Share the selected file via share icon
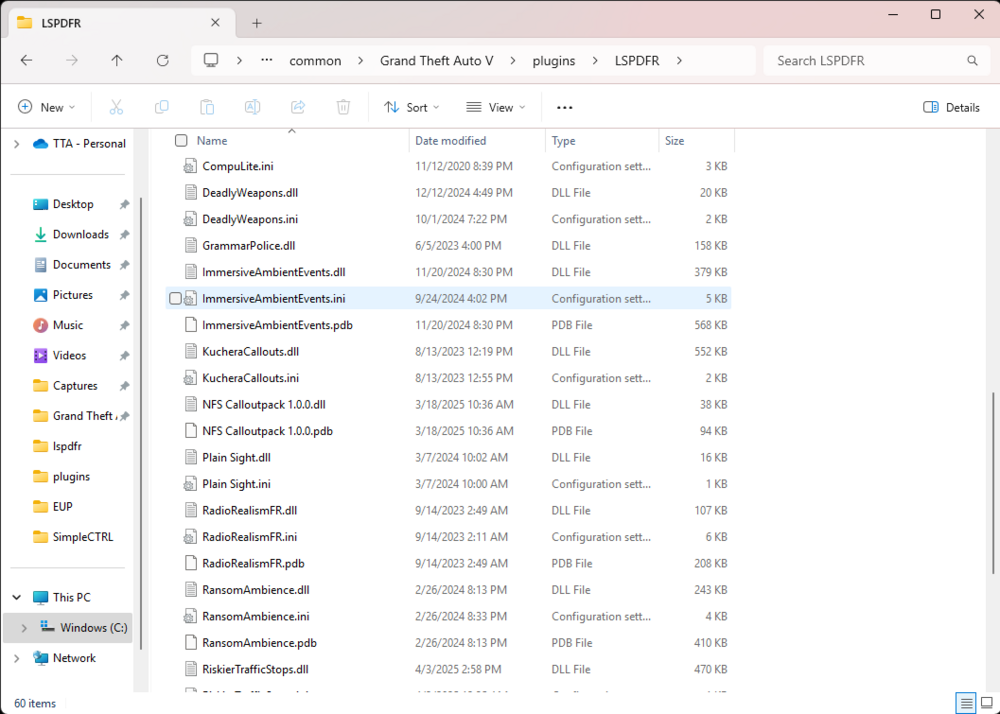Image resolution: width=1000 pixels, height=714 pixels. point(297,107)
